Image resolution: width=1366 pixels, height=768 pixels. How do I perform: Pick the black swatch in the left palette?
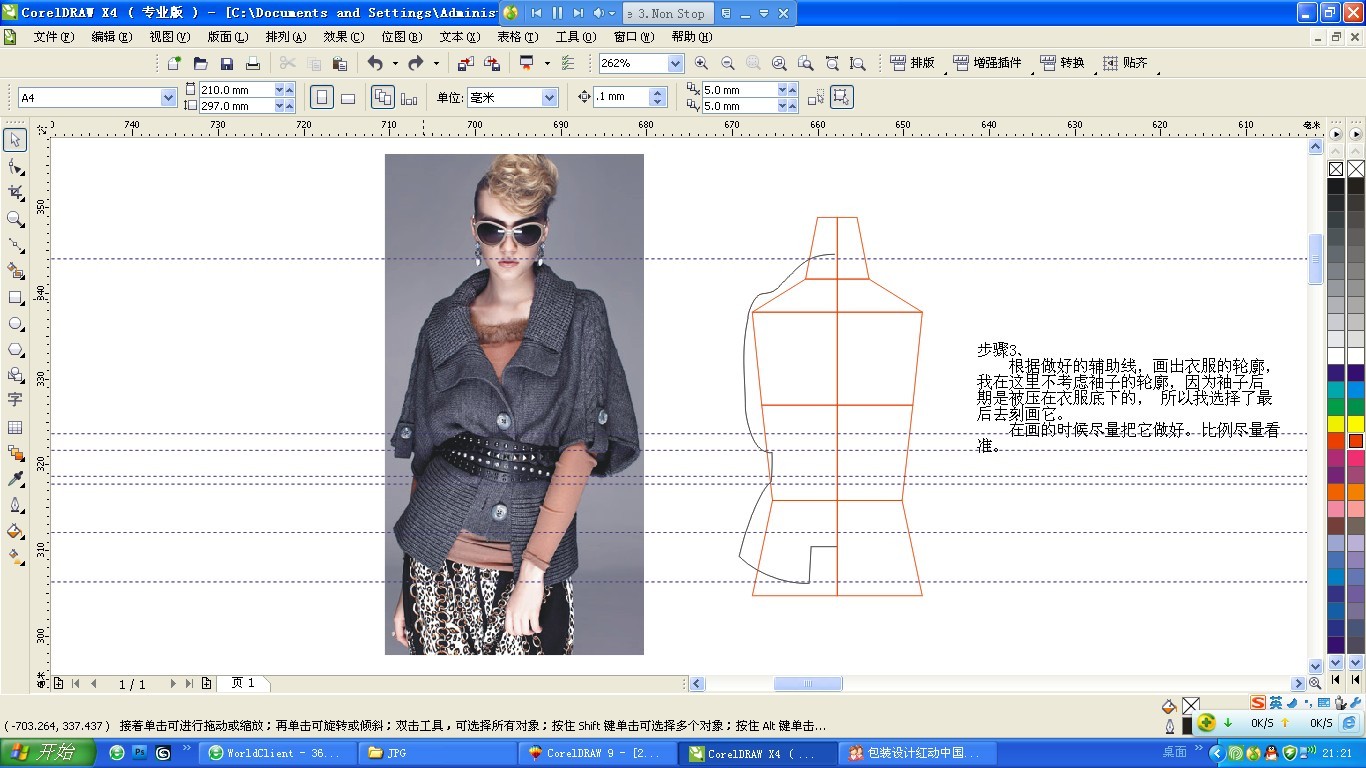[x=1336, y=186]
